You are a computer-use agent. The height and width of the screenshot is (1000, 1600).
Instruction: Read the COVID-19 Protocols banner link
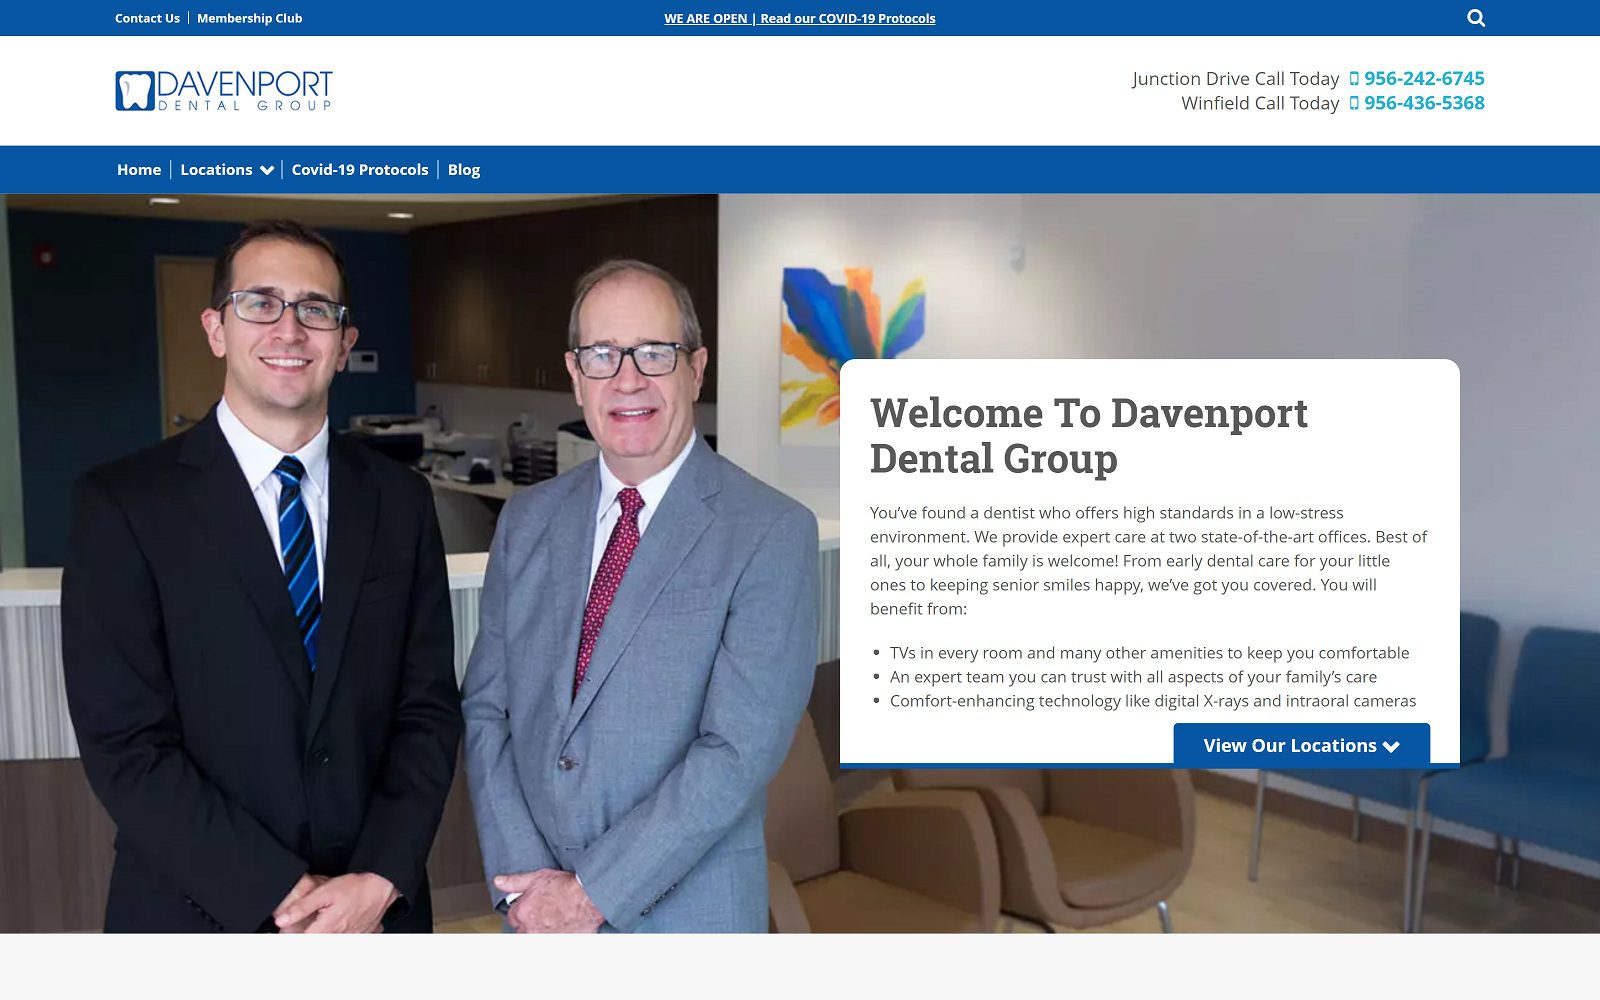tap(800, 18)
